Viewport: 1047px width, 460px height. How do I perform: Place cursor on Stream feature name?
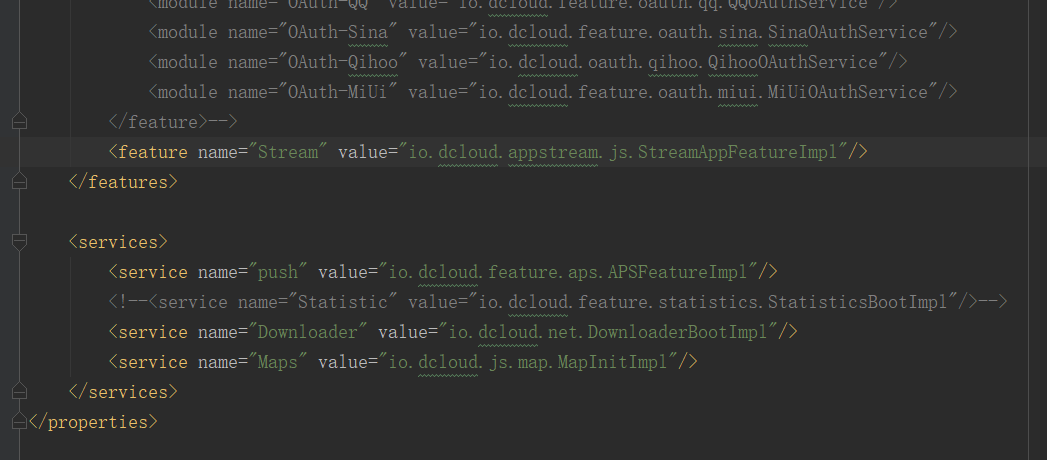pos(290,152)
